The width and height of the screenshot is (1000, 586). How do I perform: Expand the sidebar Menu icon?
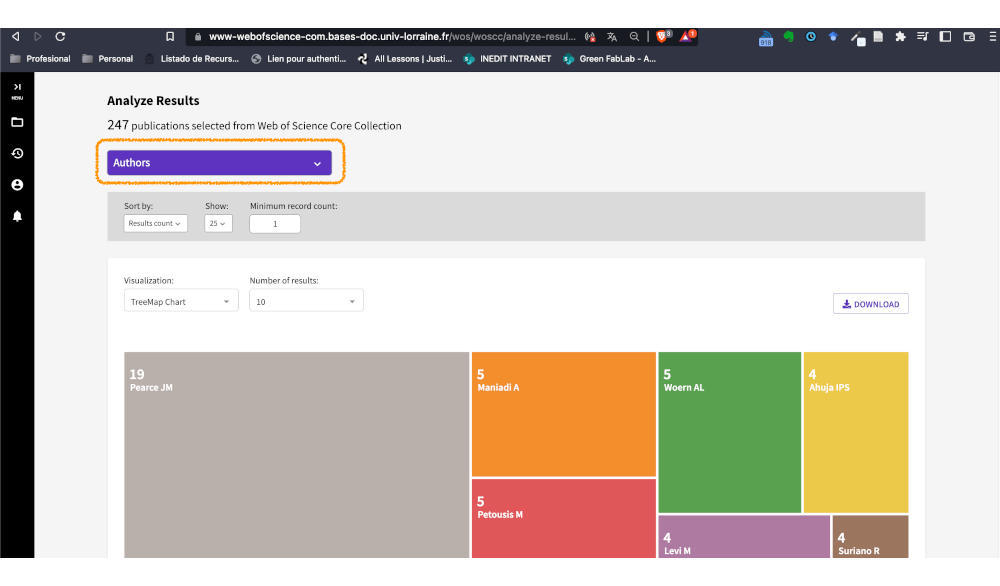(x=17, y=91)
